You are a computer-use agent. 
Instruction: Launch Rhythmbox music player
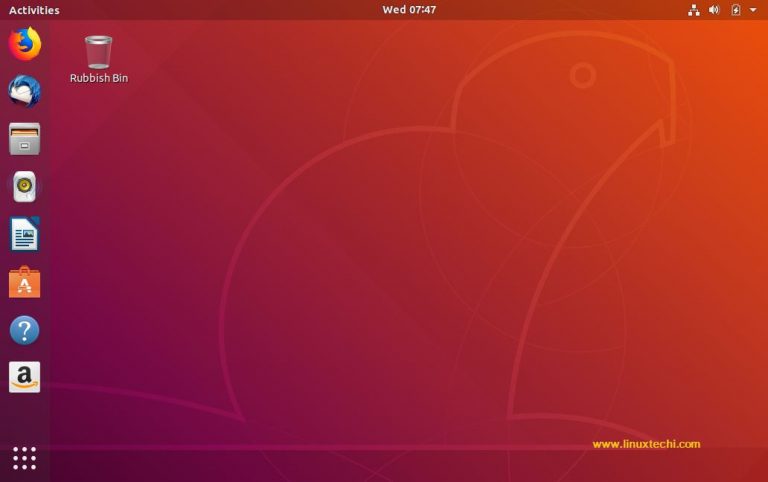24,187
